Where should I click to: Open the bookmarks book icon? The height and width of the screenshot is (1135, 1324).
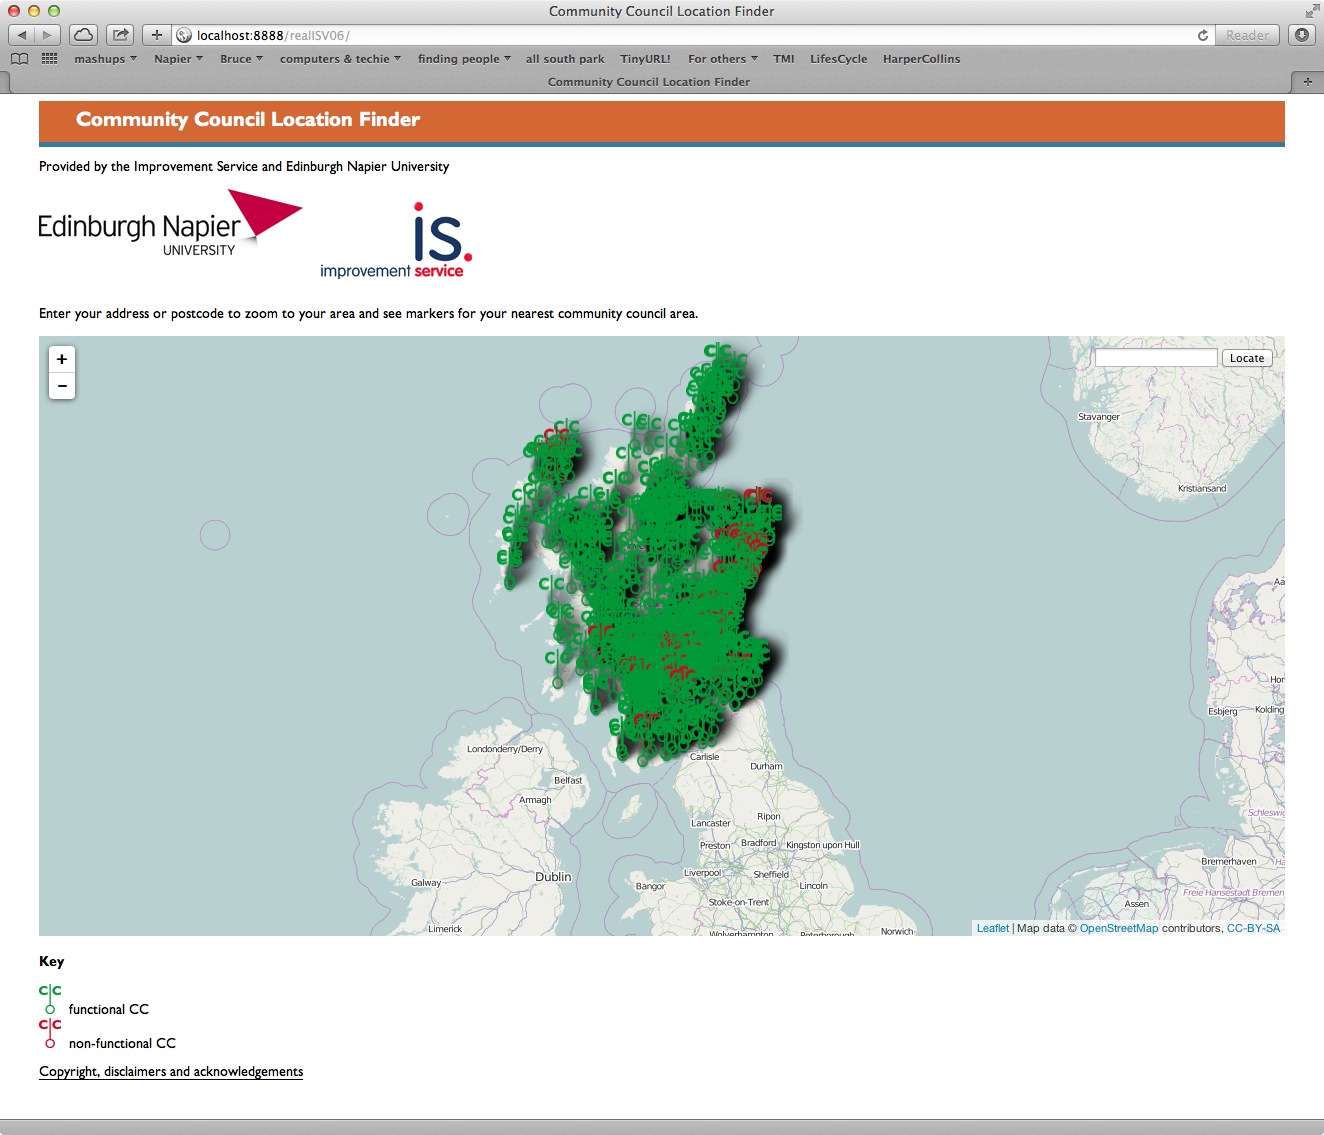click(19, 59)
